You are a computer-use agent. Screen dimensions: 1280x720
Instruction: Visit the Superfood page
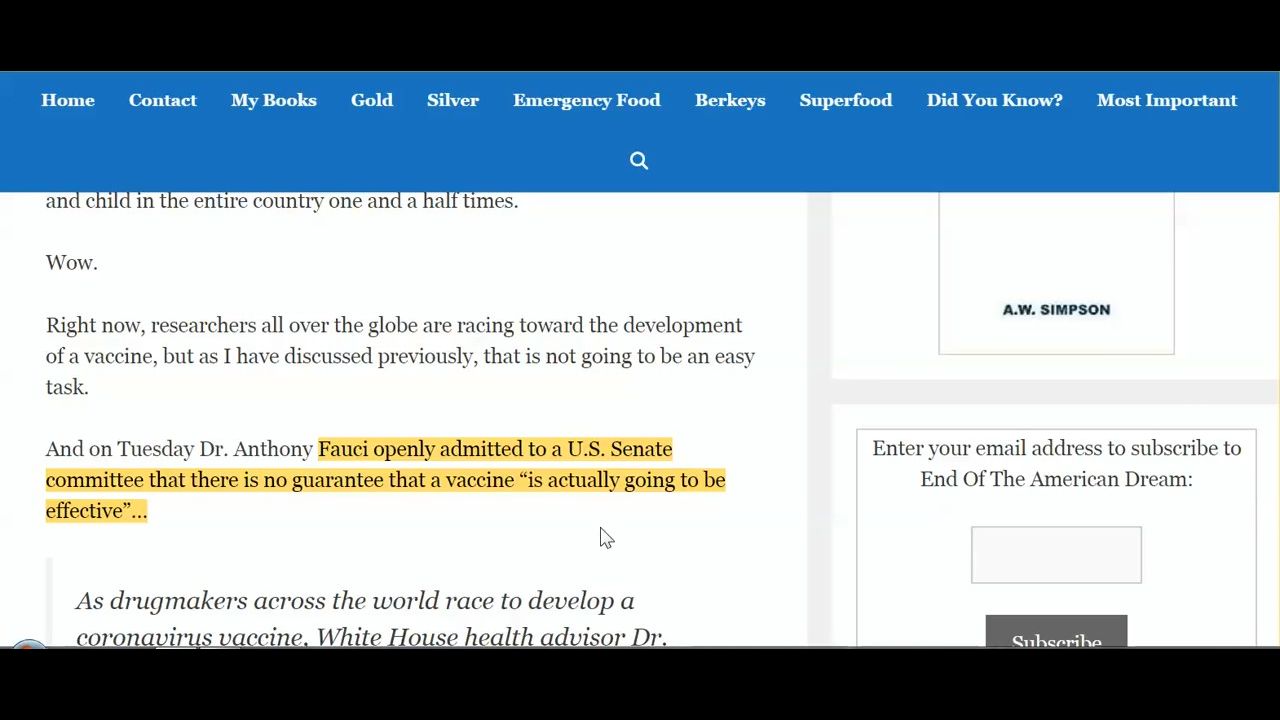coord(845,100)
